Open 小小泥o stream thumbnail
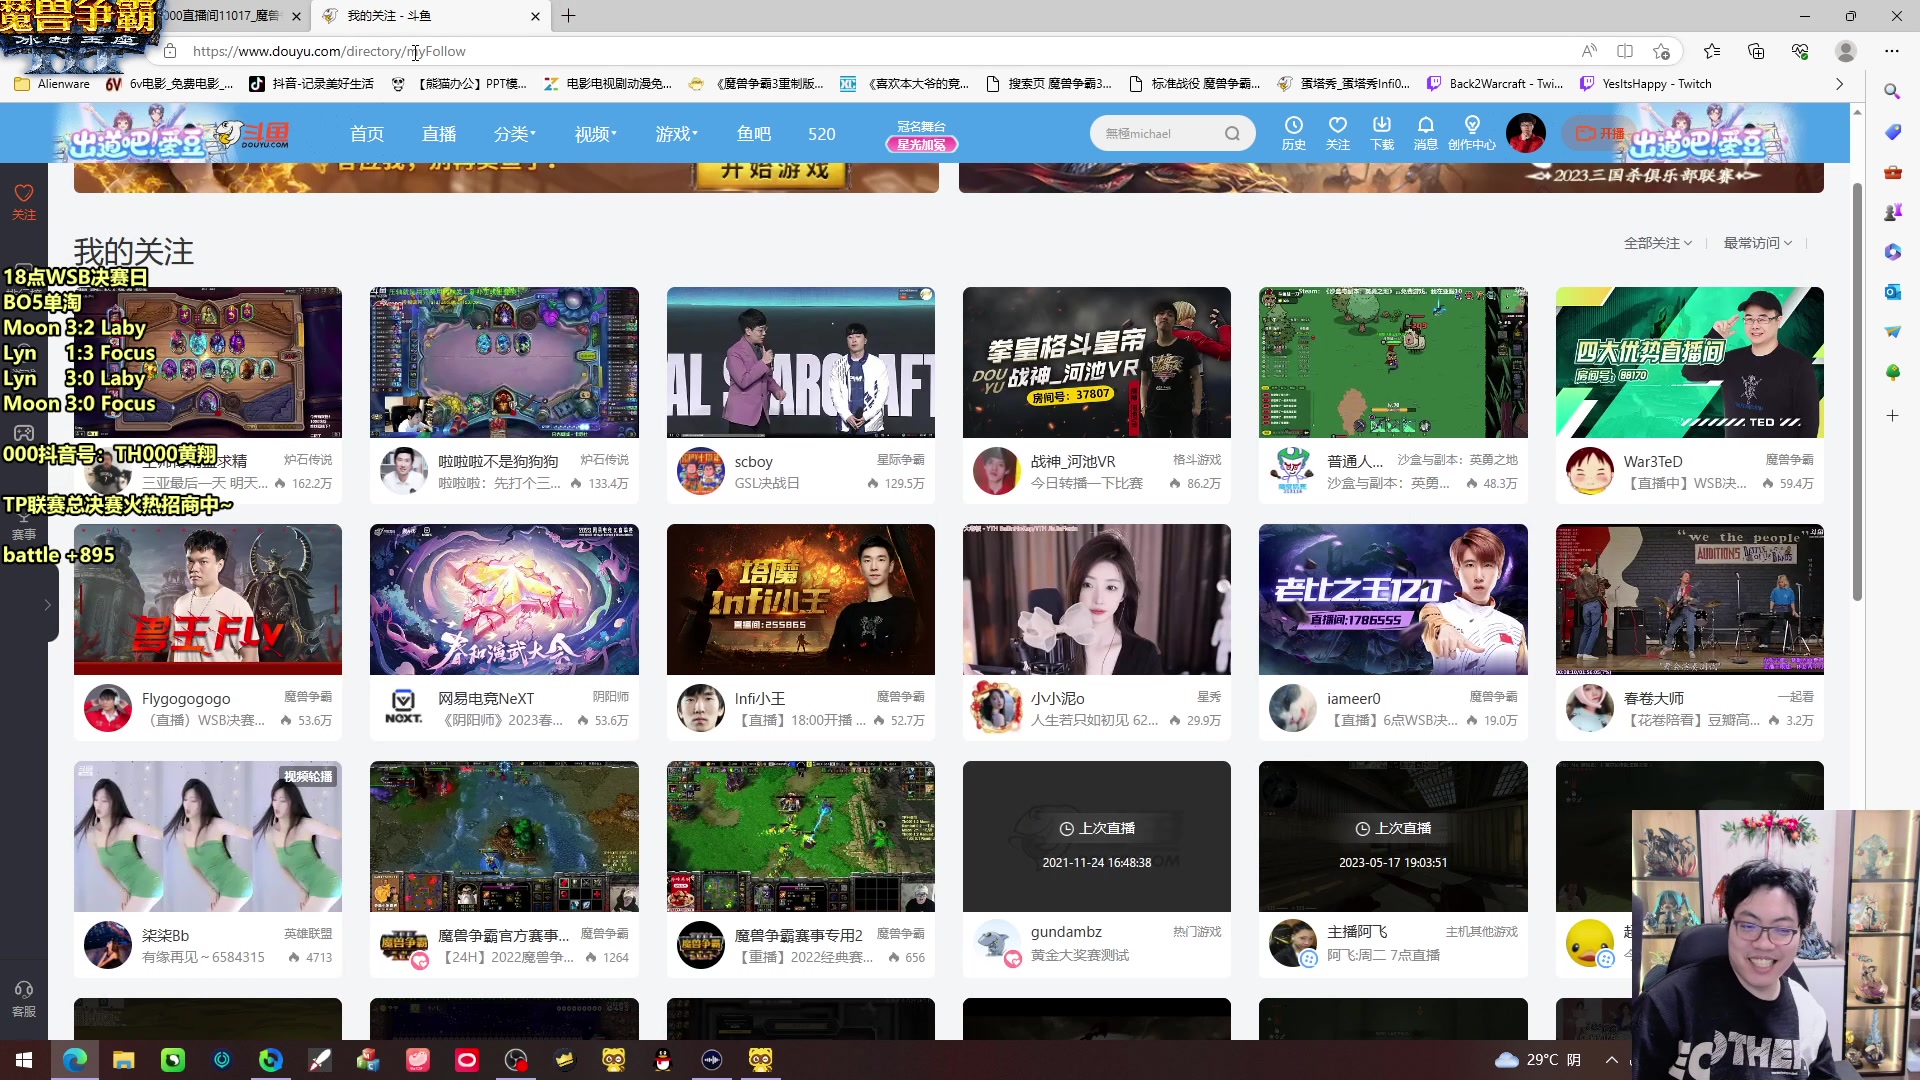Screen dimensions: 1920x1080 click(x=1096, y=599)
